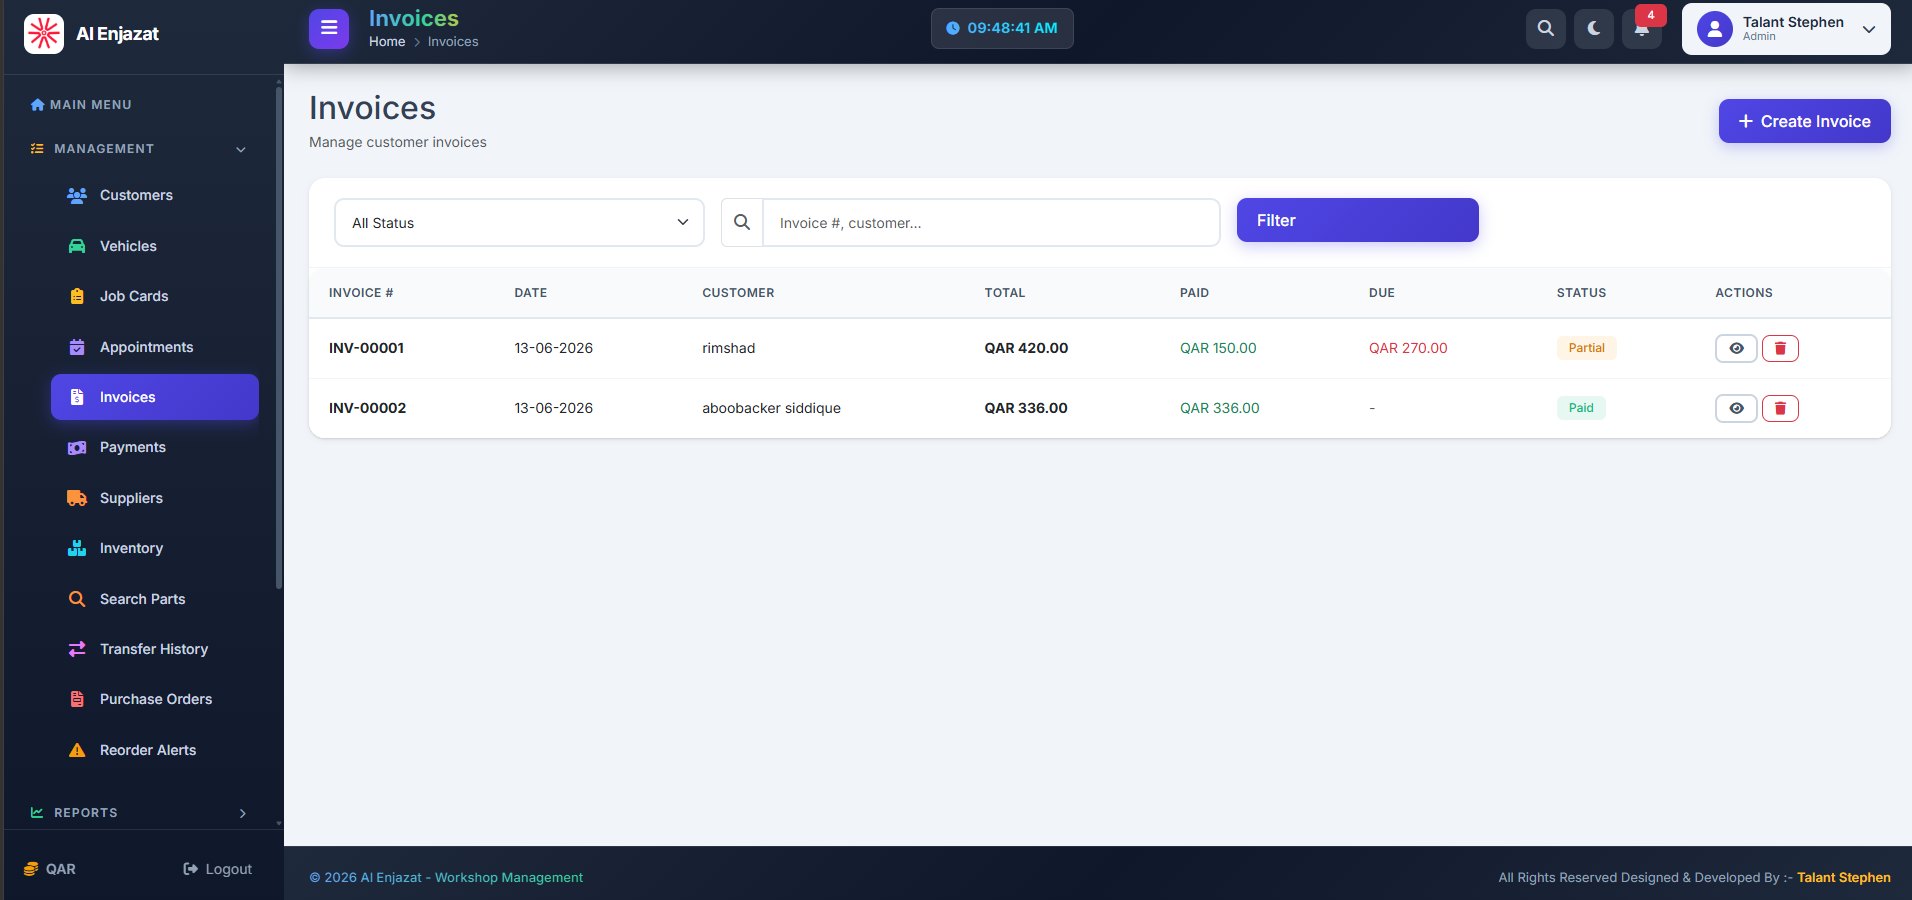Click customer aboobacker siddique
1912x900 pixels.
(771, 408)
